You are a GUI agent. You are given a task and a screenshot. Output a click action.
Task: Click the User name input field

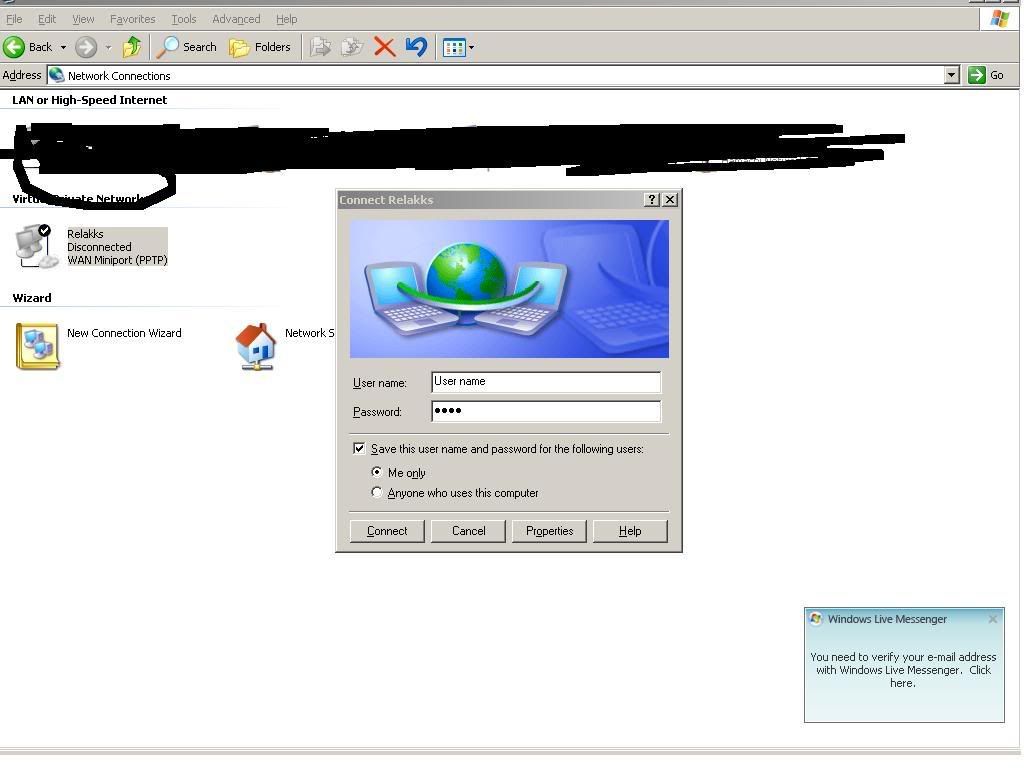point(546,382)
